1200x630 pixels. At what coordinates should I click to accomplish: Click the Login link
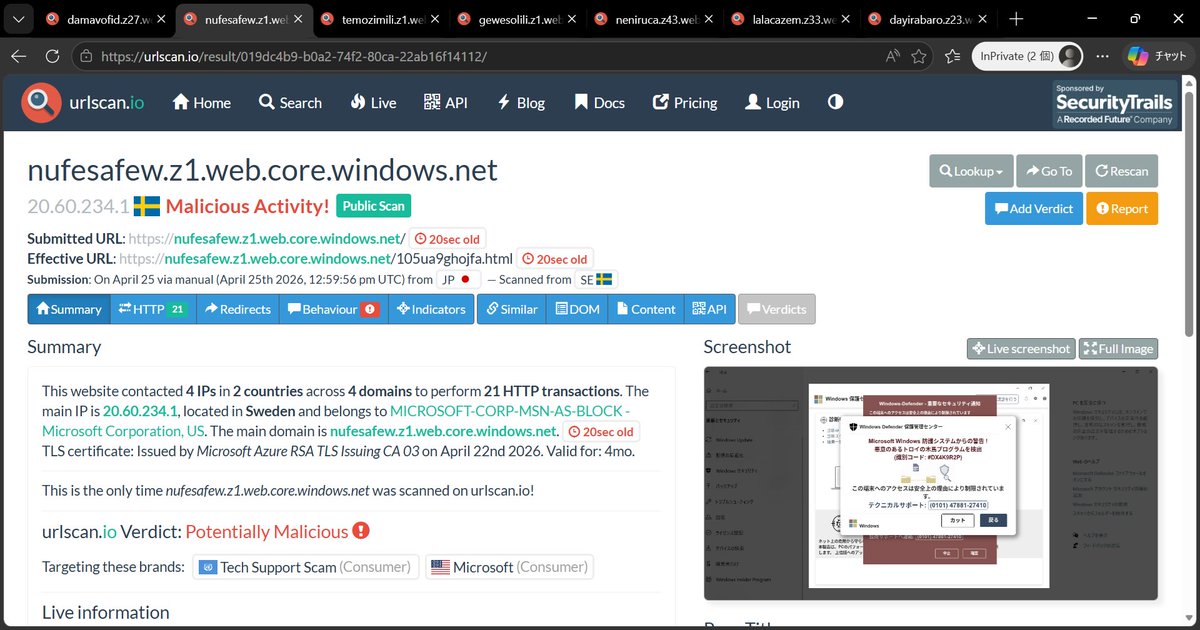click(x=772, y=102)
